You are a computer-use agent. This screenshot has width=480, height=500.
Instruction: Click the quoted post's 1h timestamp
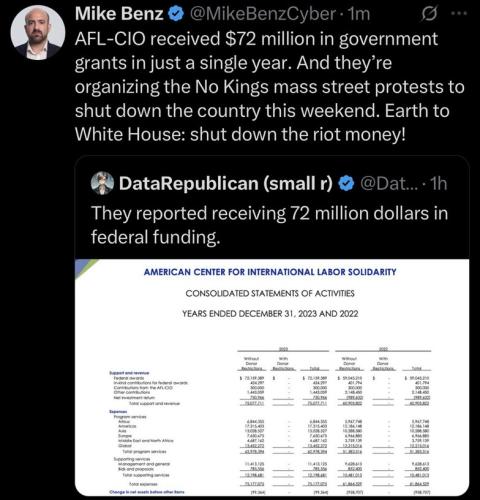(x=438, y=183)
